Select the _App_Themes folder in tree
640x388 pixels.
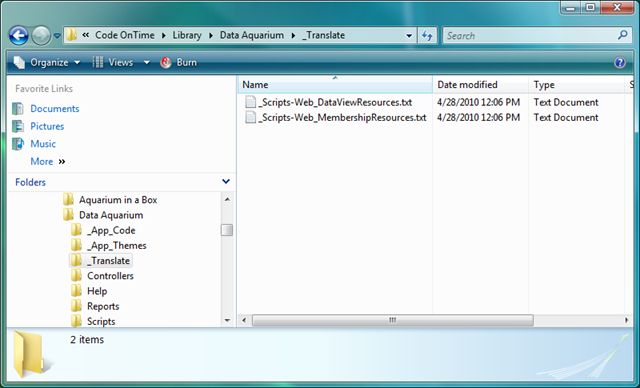point(116,245)
